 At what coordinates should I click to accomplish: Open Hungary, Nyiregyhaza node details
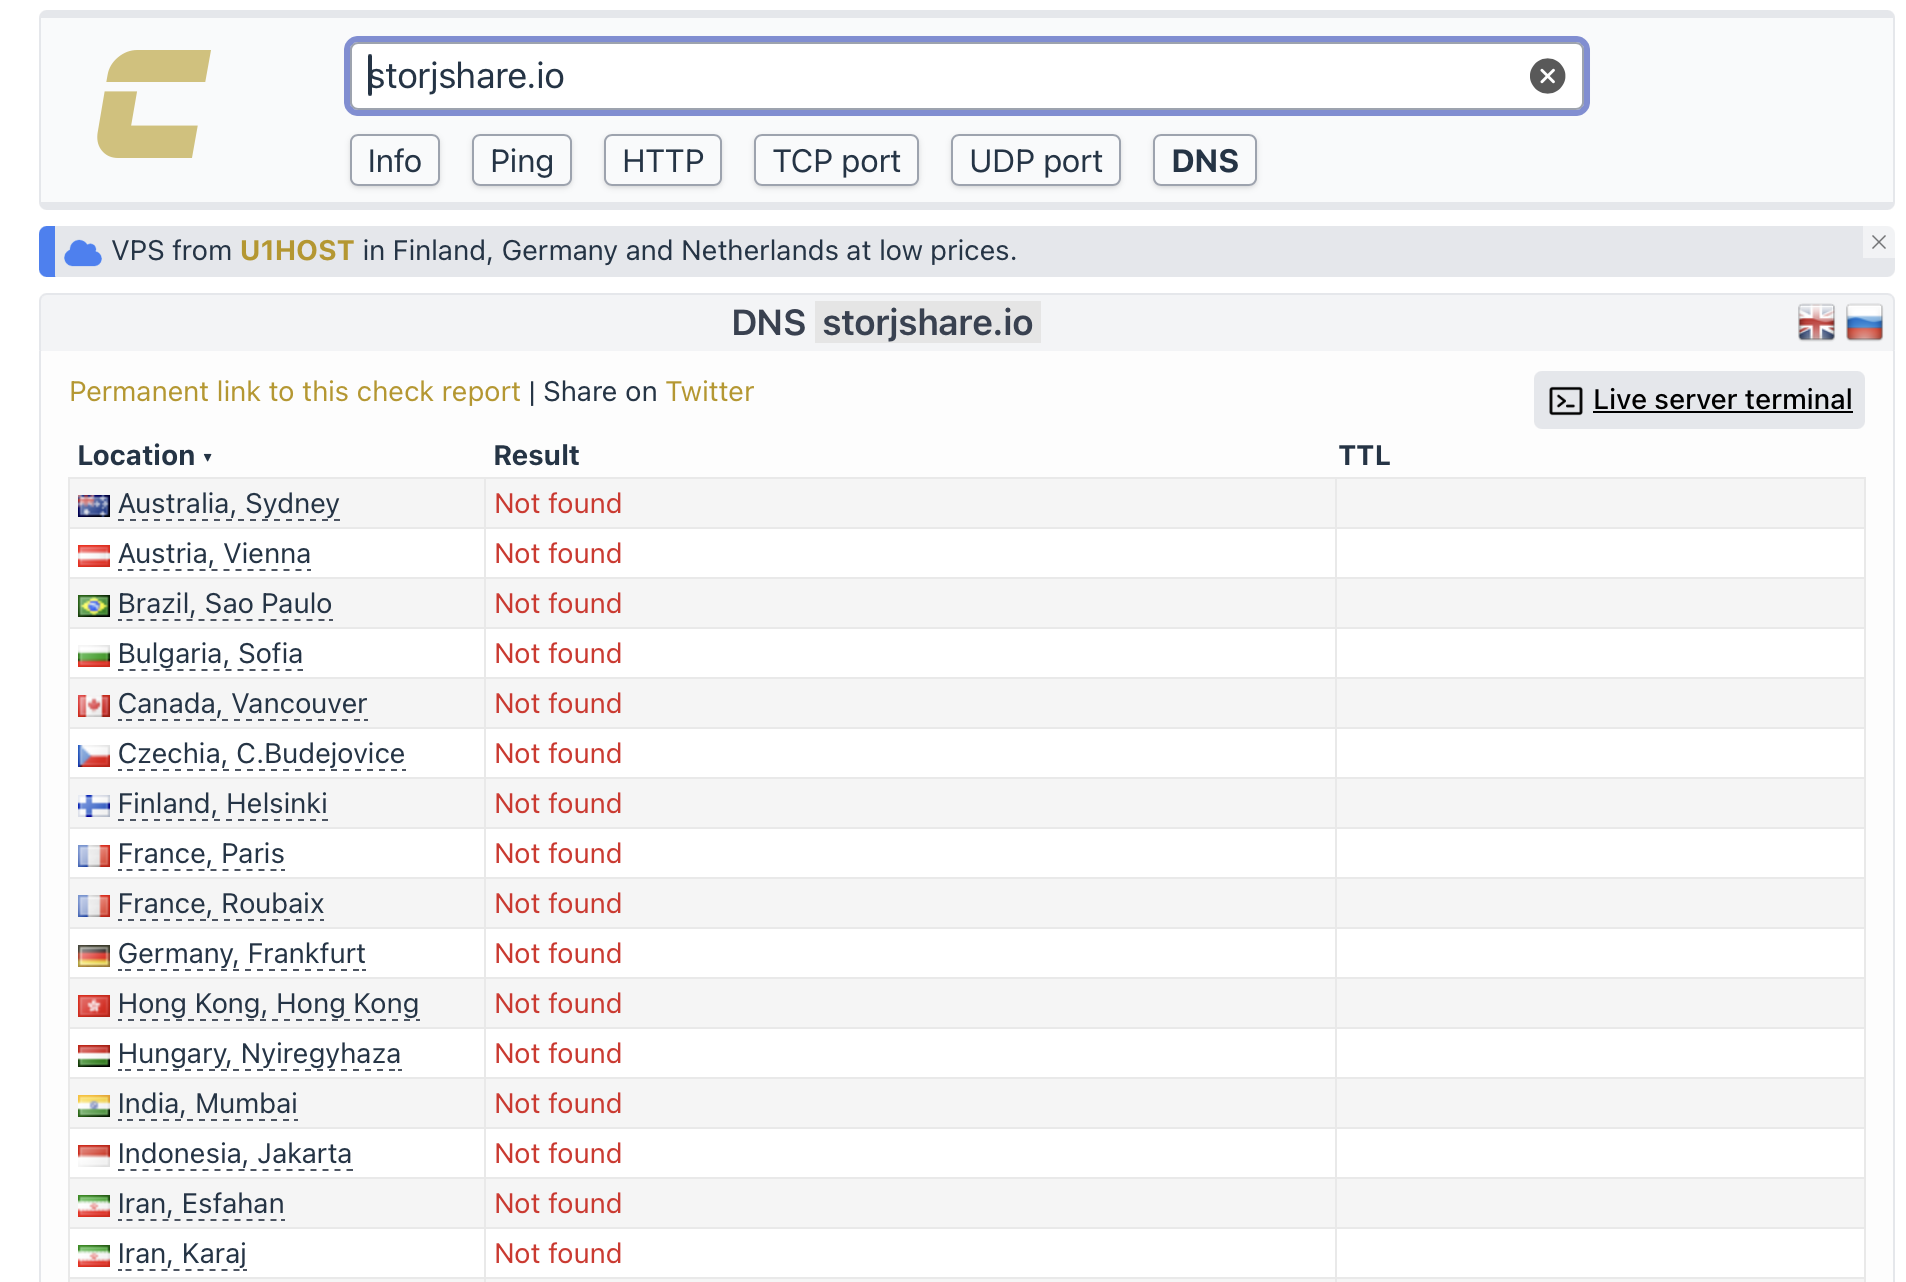(x=259, y=1054)
